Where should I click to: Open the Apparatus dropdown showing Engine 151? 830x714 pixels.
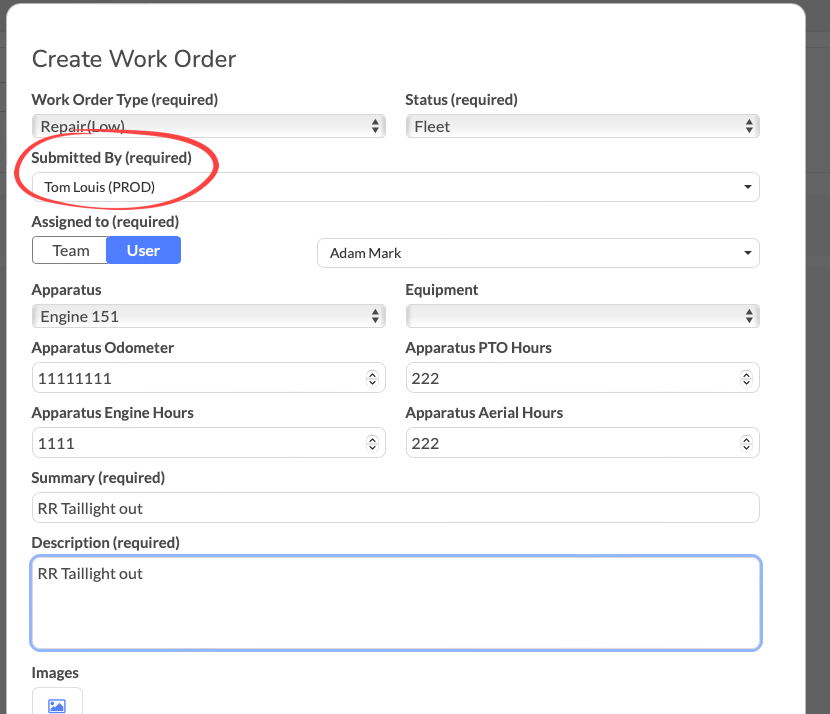tap(209, 317)
